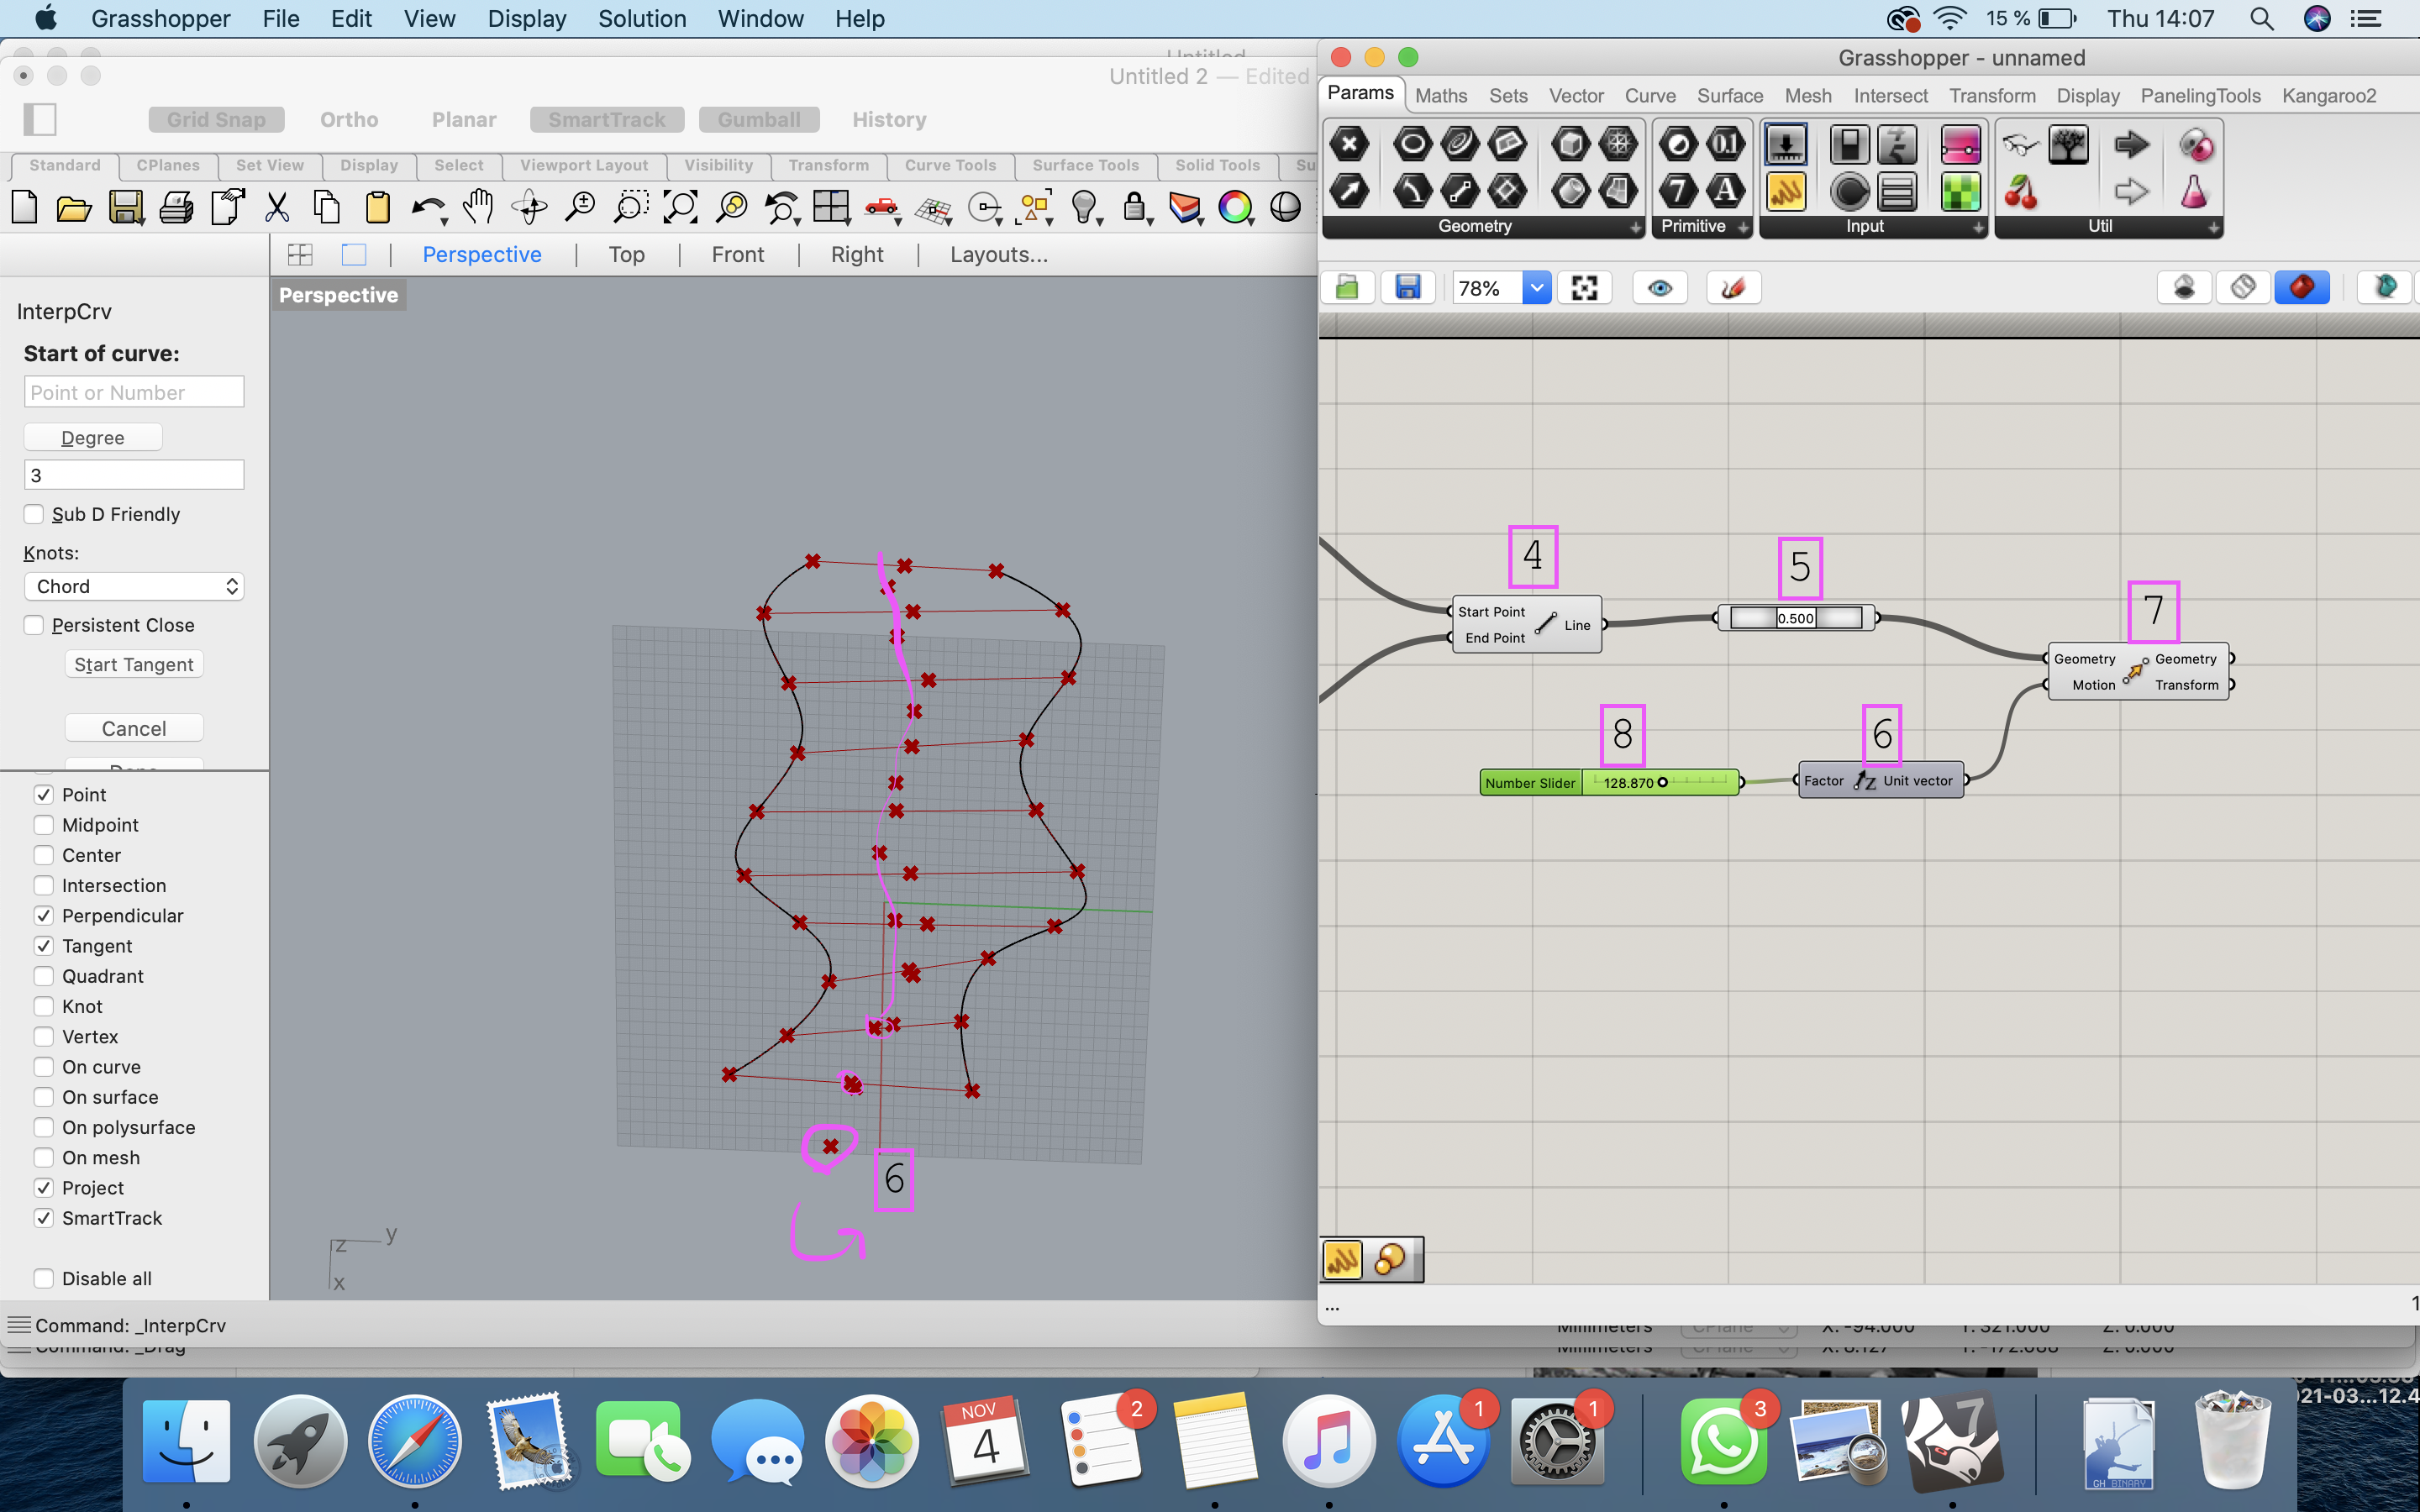Toggle the SmartTrack button
Image resolution: width=2420 pixels, height=1512 pixels.
point(607,119)
